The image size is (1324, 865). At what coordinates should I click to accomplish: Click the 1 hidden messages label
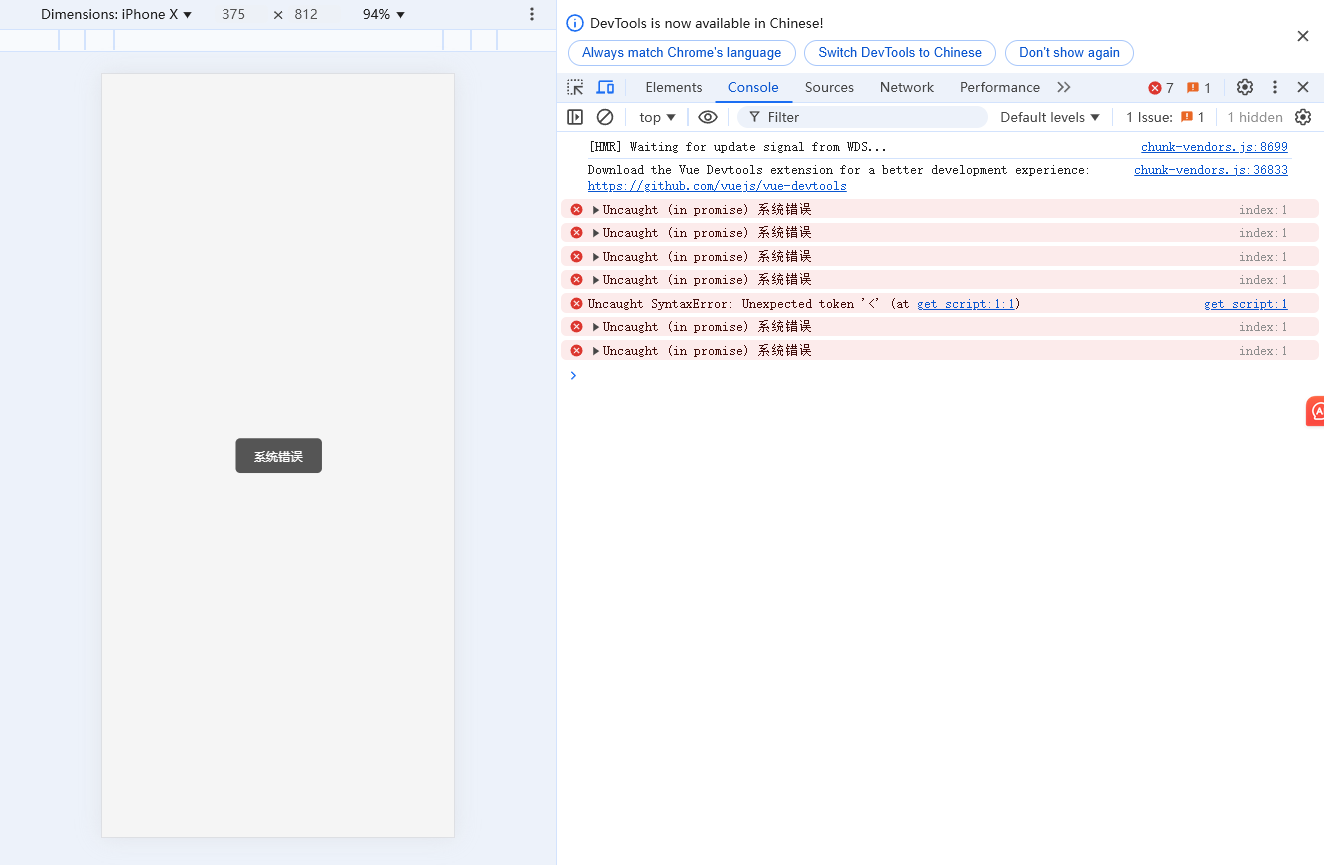(1255, 117)
